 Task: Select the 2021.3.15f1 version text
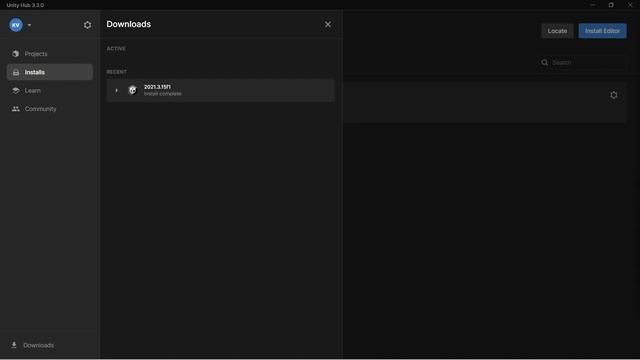(157, 87)
